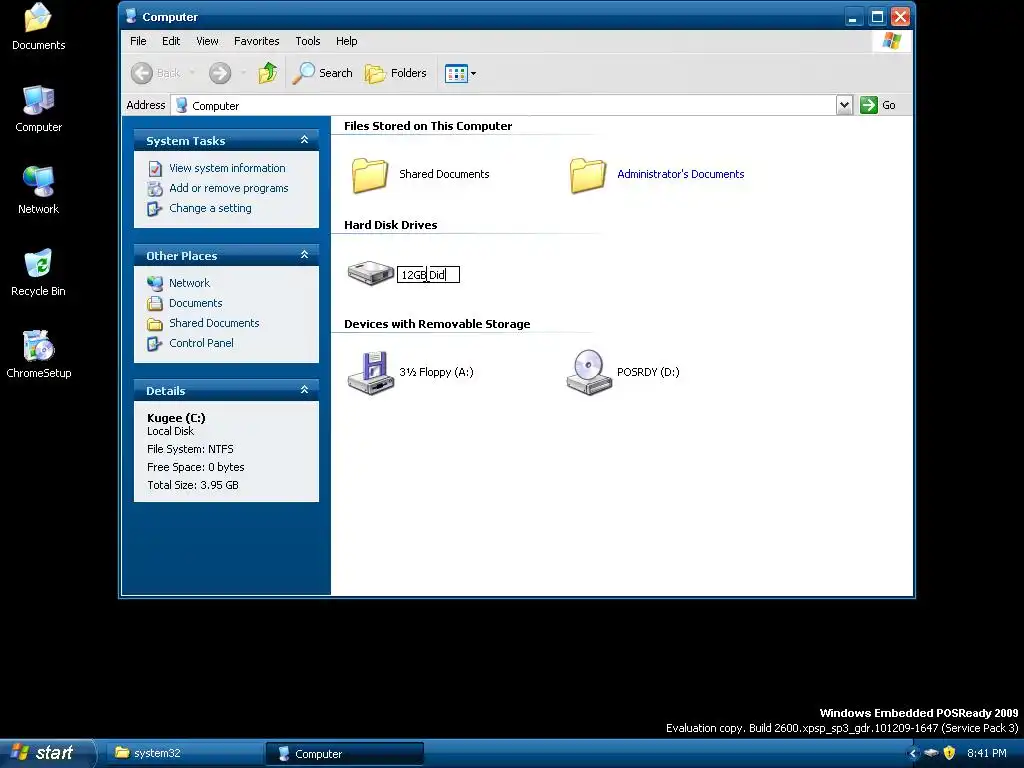The height and width of the screenshot is (768, 1024).
Task: Click the taskbar clock showing 8:41 PM
Action: click(986, 754)
